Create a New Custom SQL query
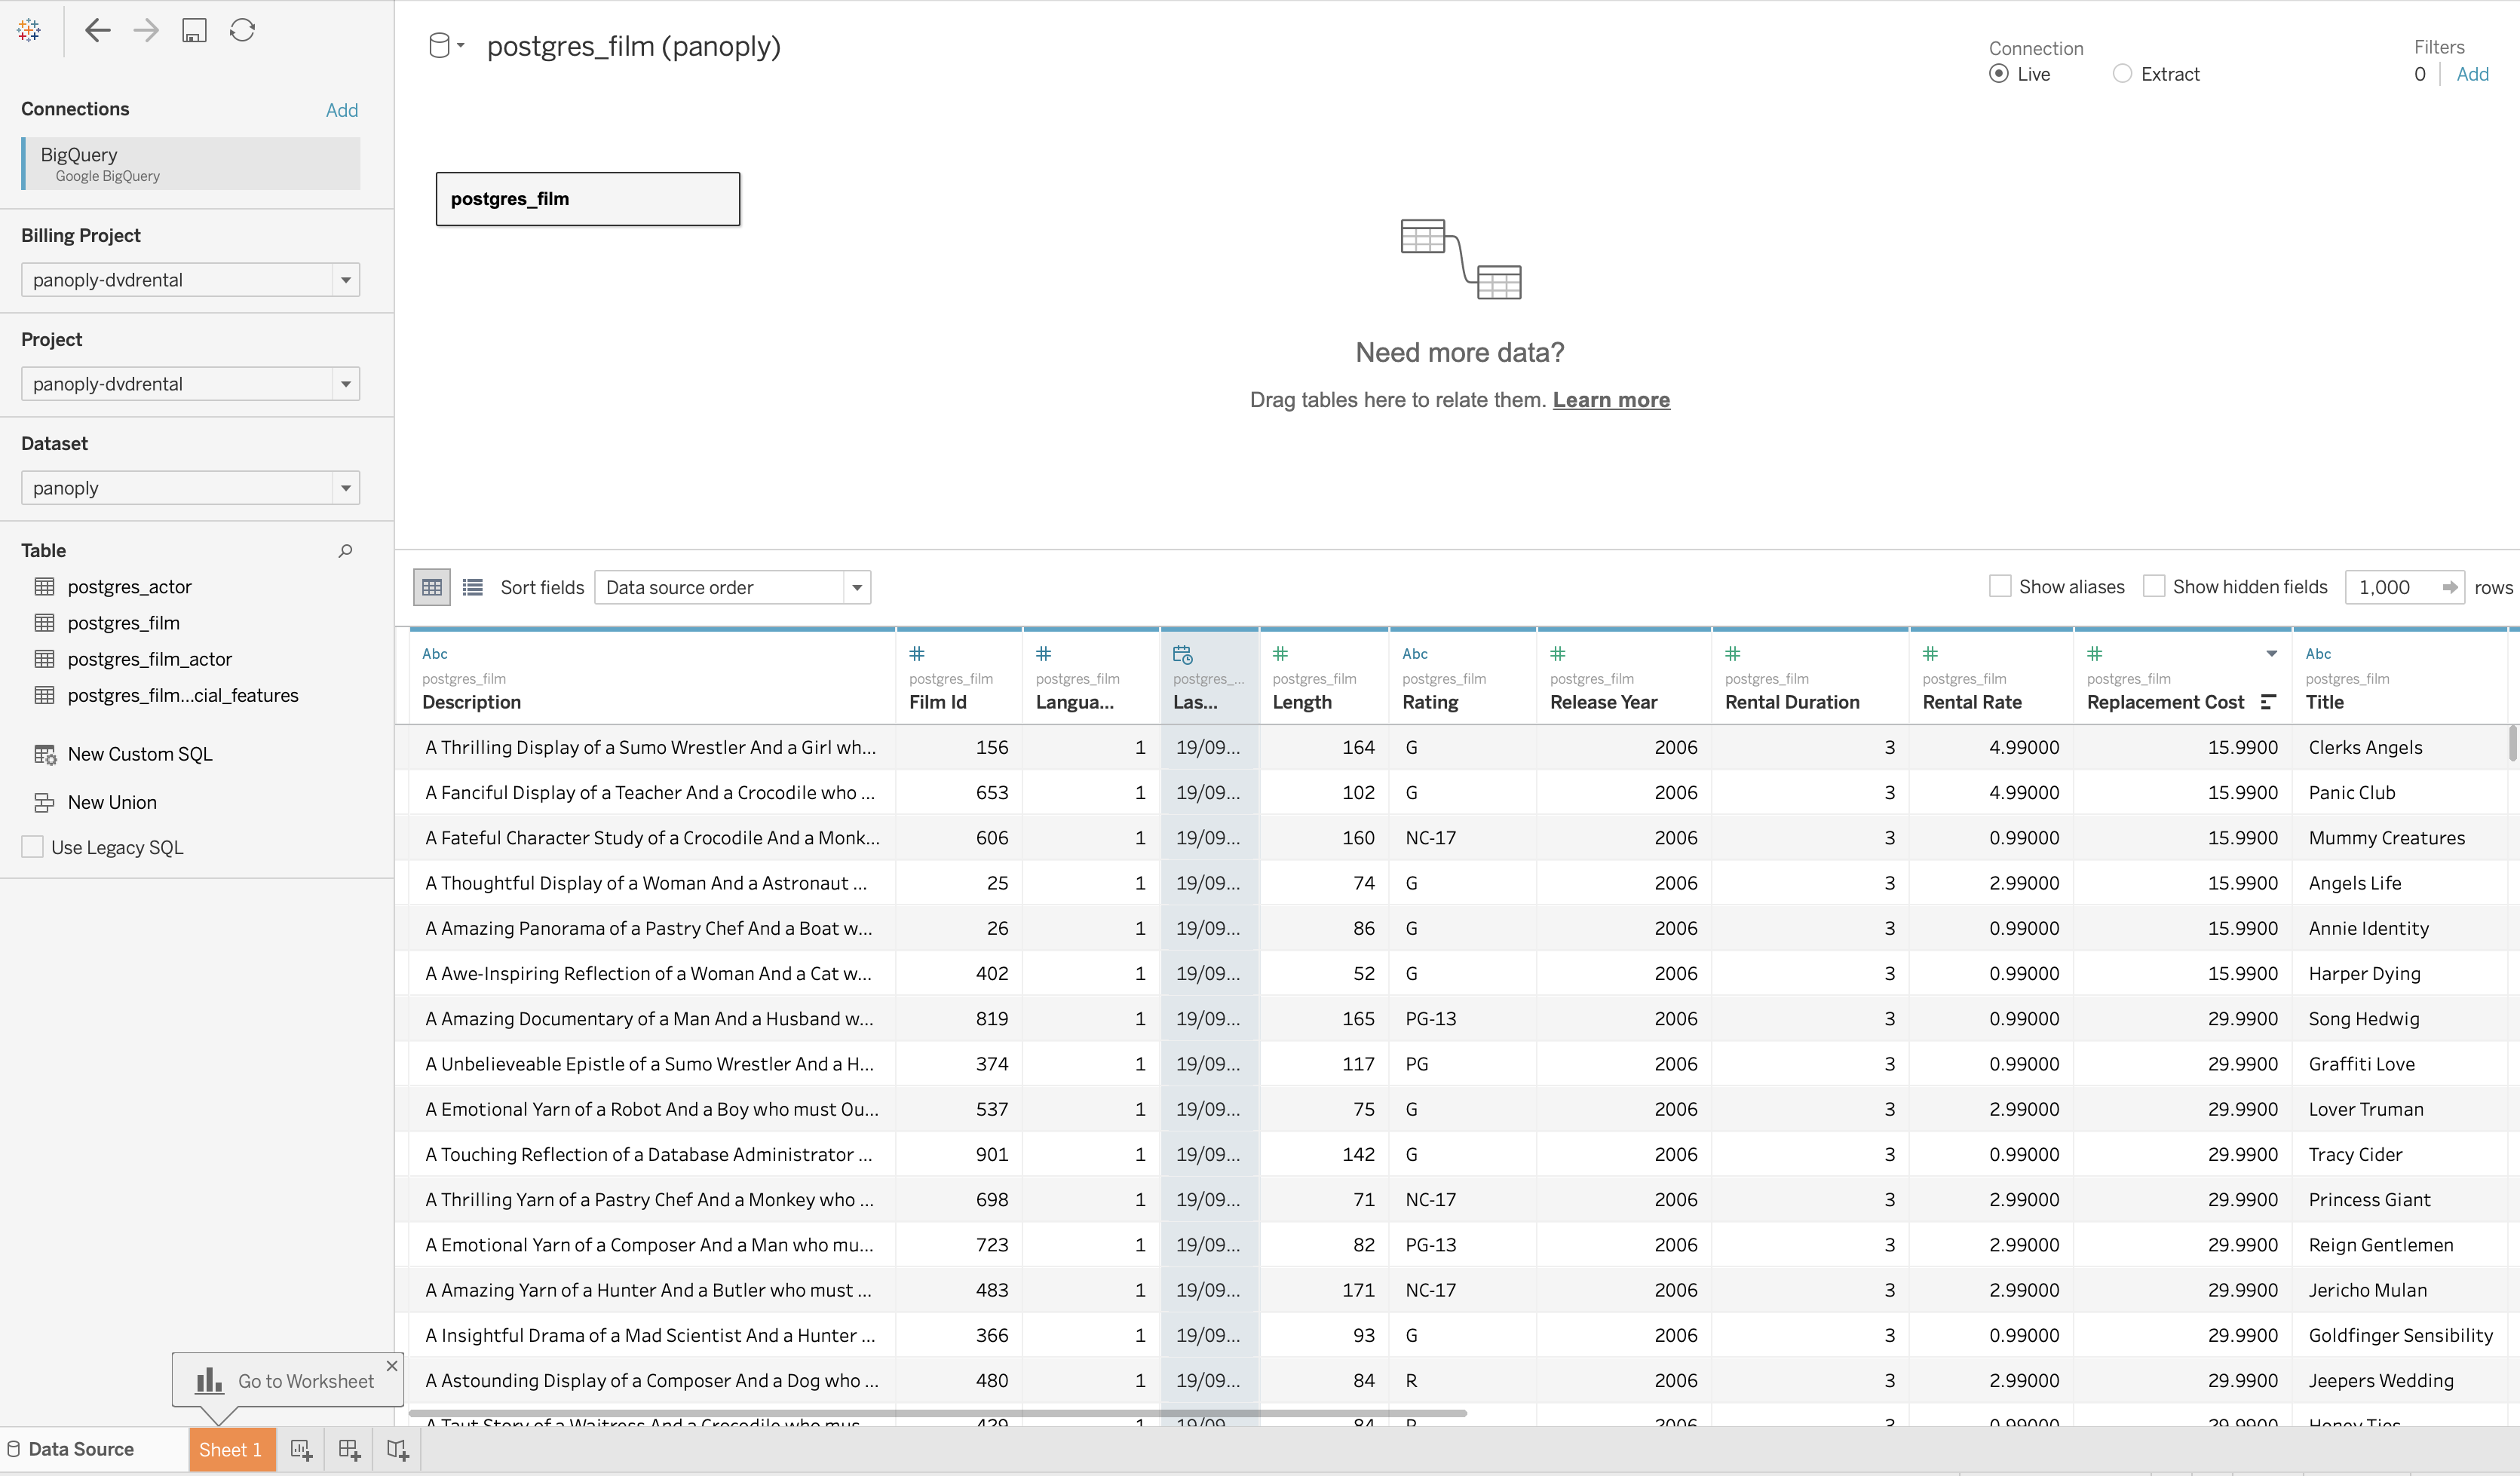The height and width of the screenshot is (1476, 2520). (139, 753)
